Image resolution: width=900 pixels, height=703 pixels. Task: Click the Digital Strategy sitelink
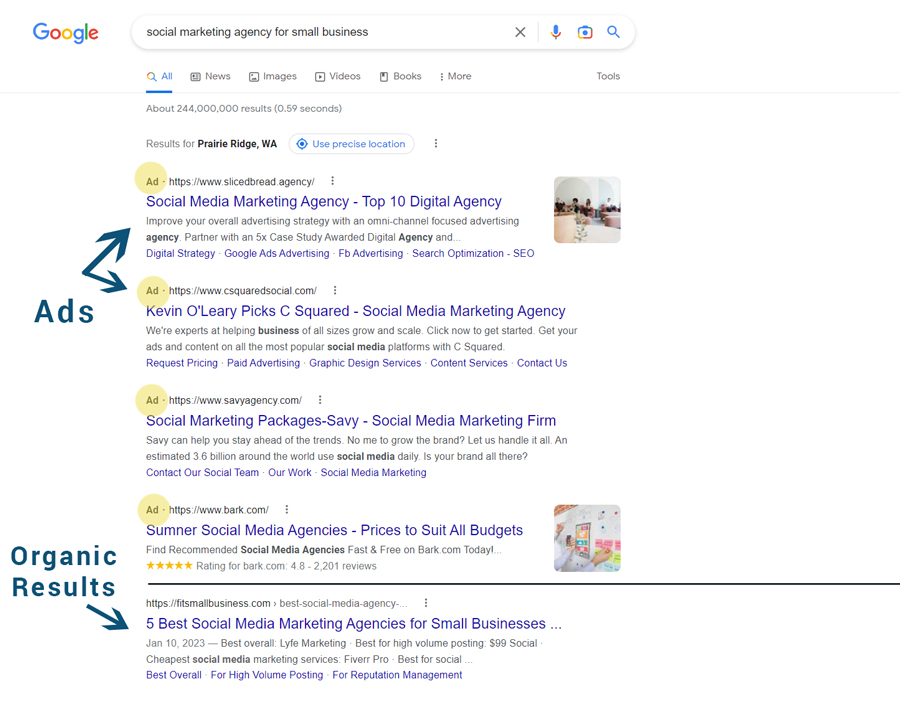point(180,254)
